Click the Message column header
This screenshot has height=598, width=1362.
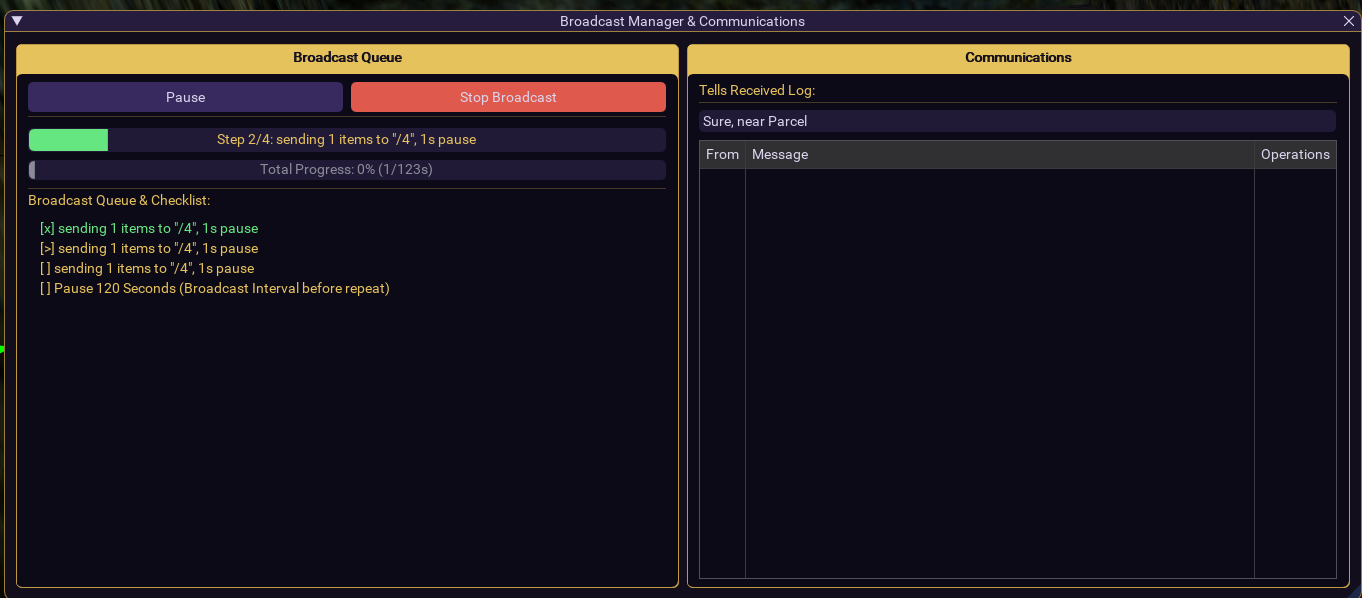tap(1000, 155)
